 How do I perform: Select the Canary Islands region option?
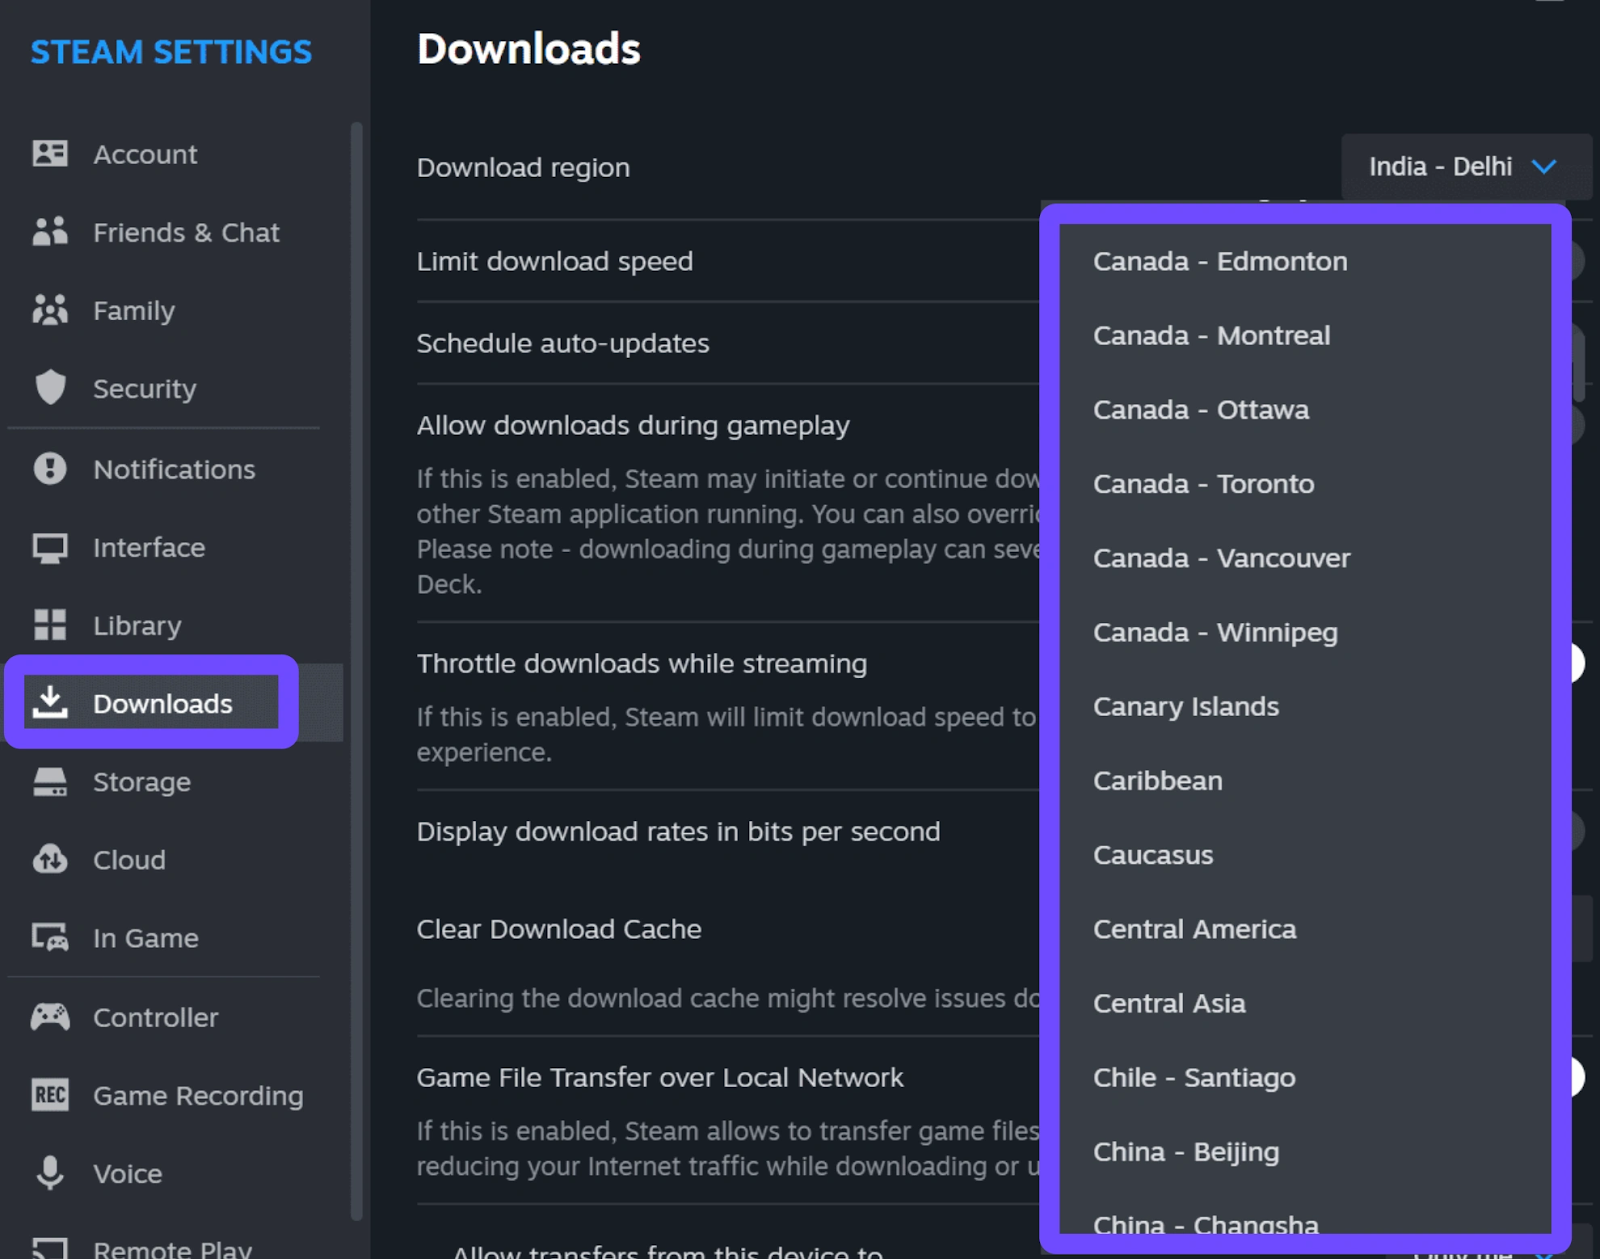(x=1186, y=707)
